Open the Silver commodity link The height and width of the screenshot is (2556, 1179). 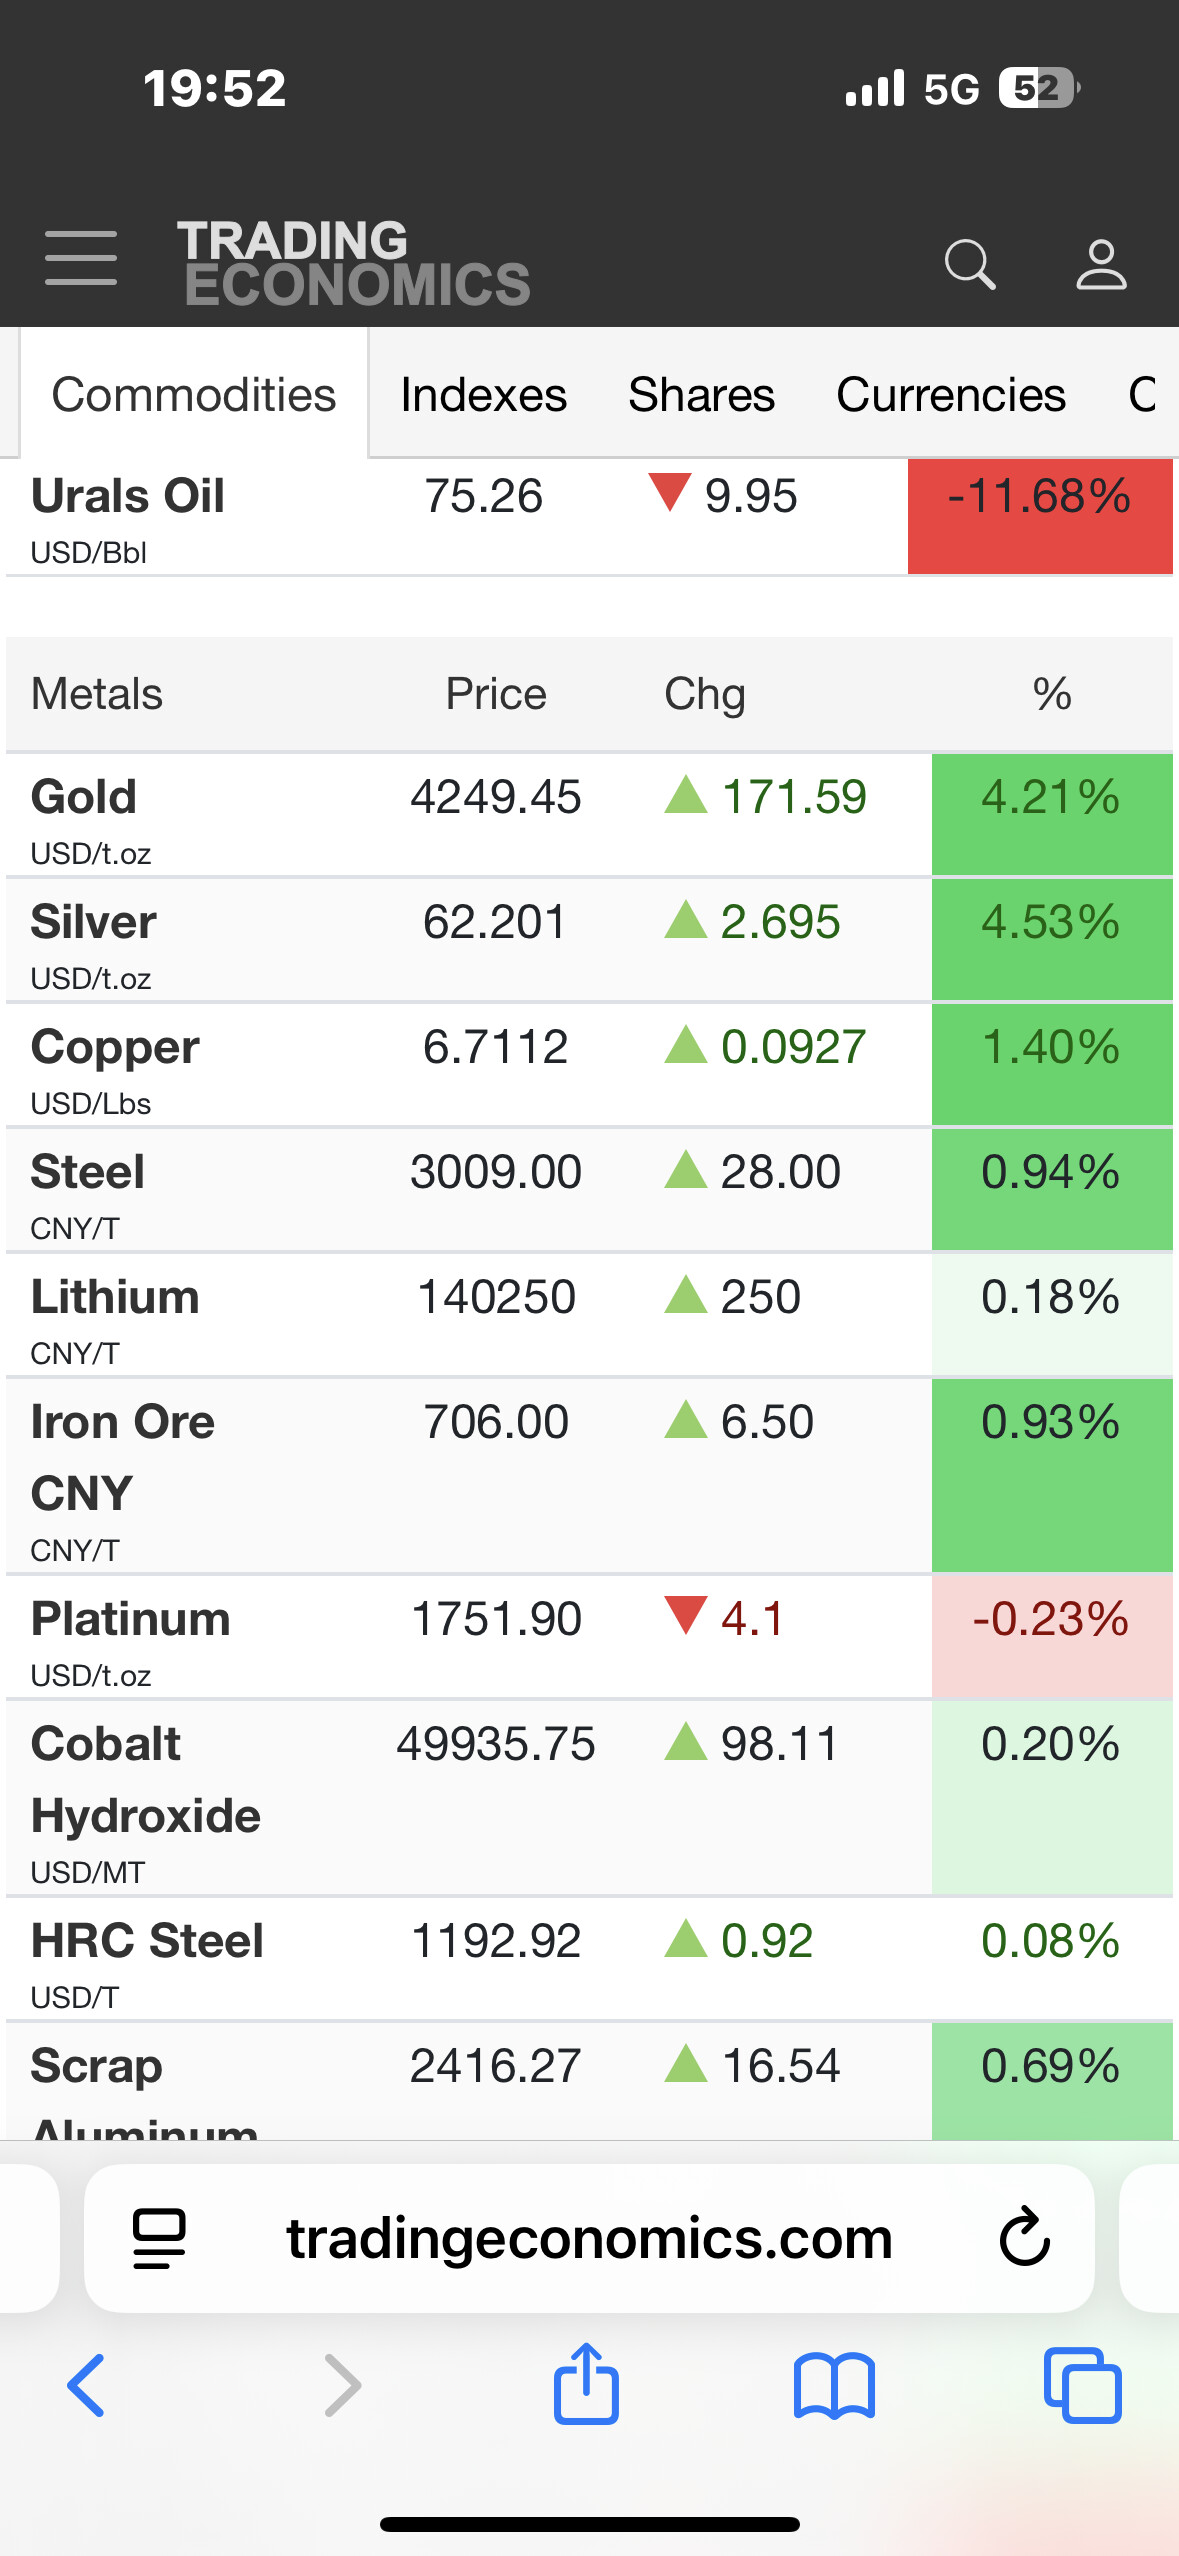click(94, 922)
